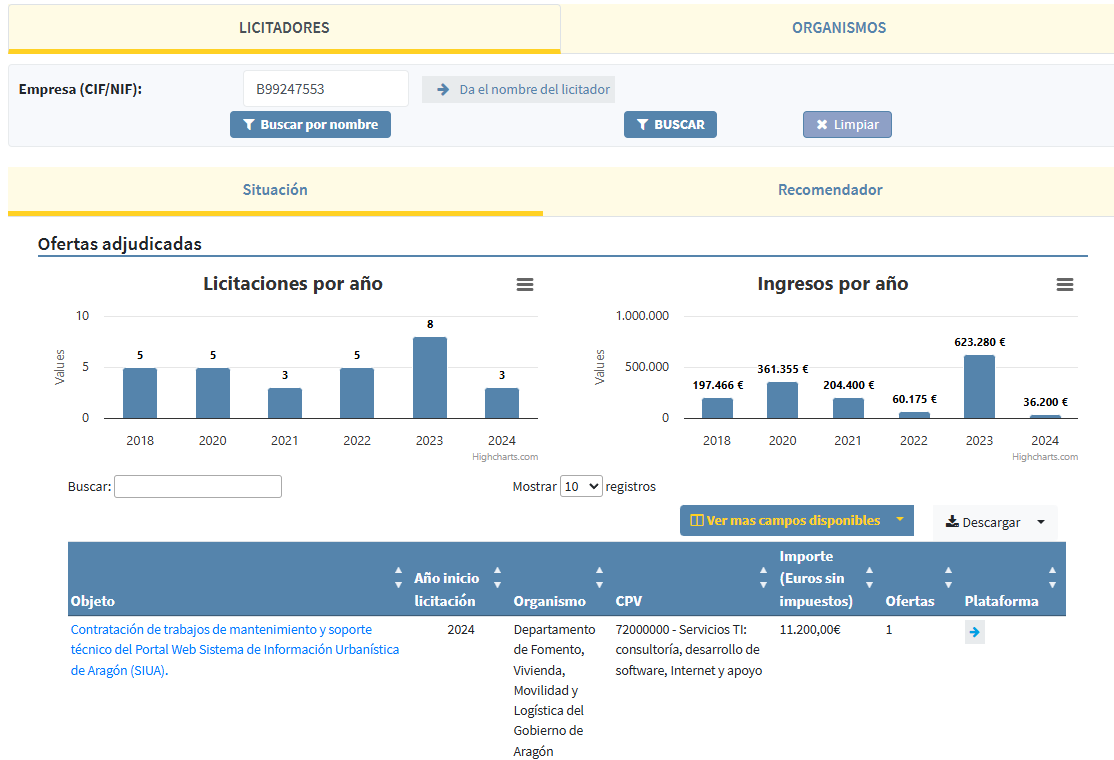Click the 2021 bar in Licitaciones chart
This screenshot has height=760, width=1114.
point(285,403)
